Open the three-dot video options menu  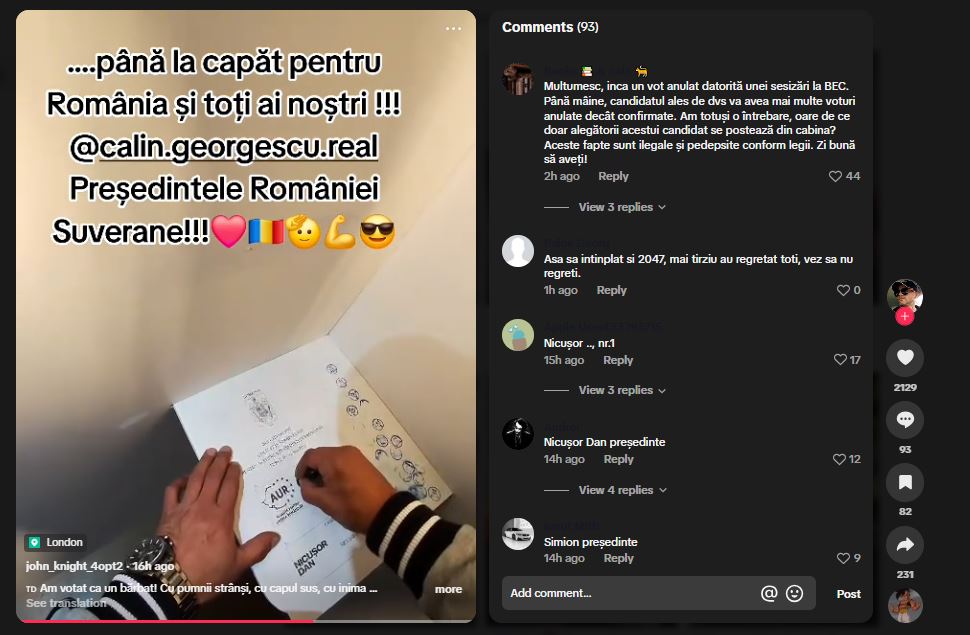pyautogui.click(x=453, y=28)
